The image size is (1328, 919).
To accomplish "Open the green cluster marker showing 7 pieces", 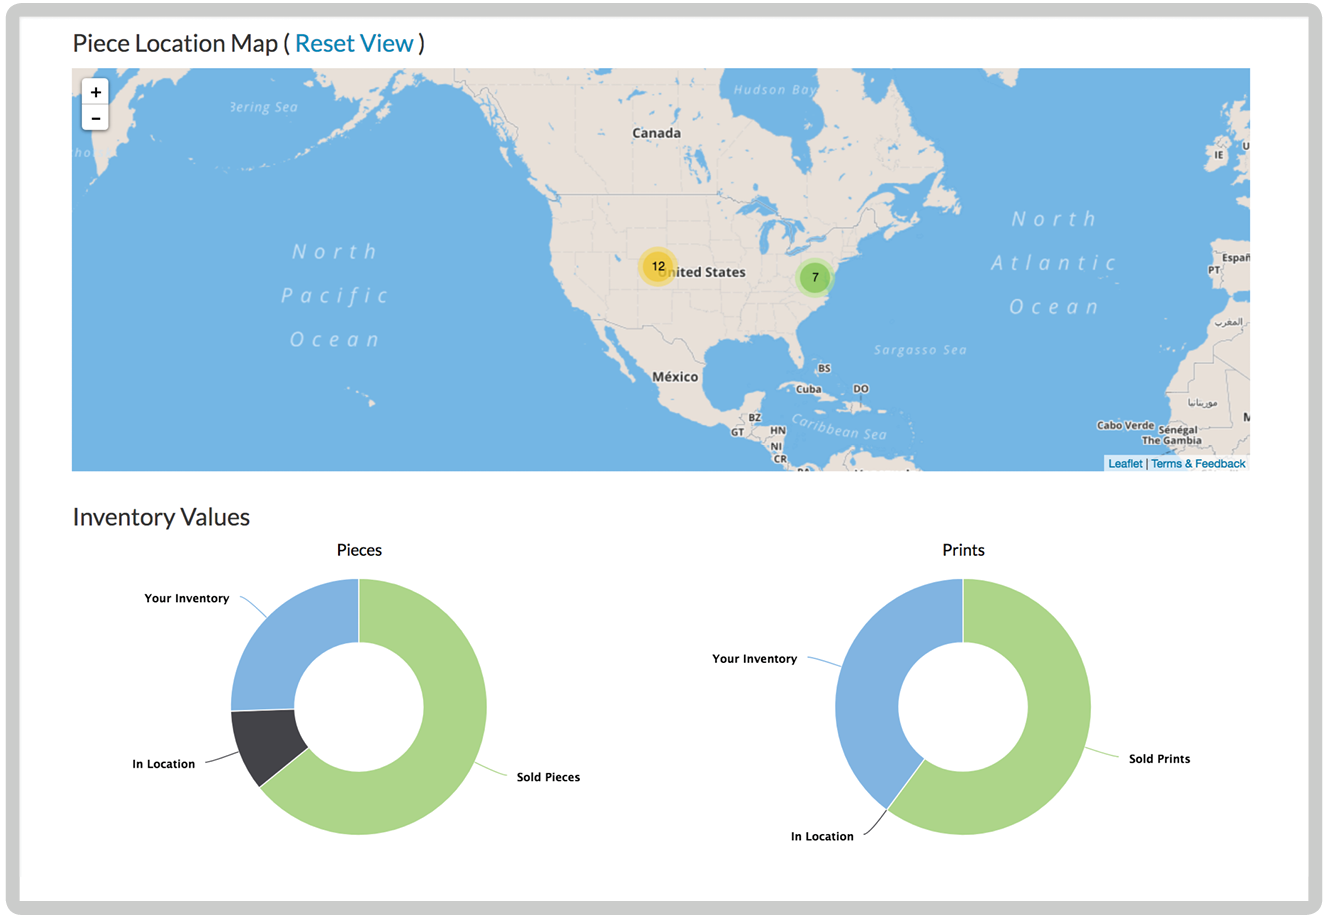I will click(x=815, y=277).
